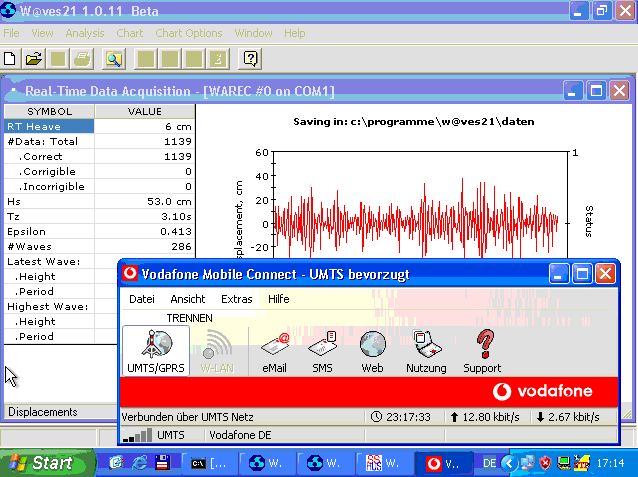
Task: Launch Internet Explorer from quick launch
Action: (140, 463)
